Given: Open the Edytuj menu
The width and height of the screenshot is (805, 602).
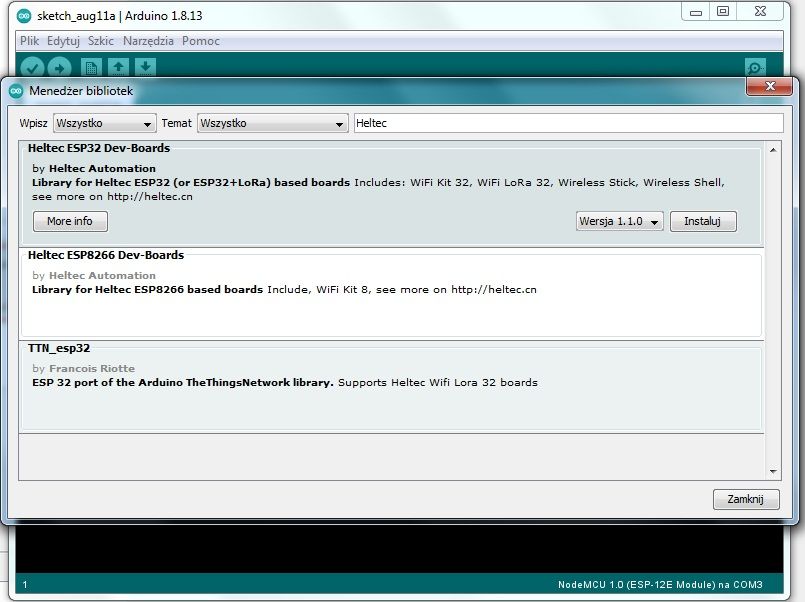Looking at the screenshot, I should coord(63,41).
